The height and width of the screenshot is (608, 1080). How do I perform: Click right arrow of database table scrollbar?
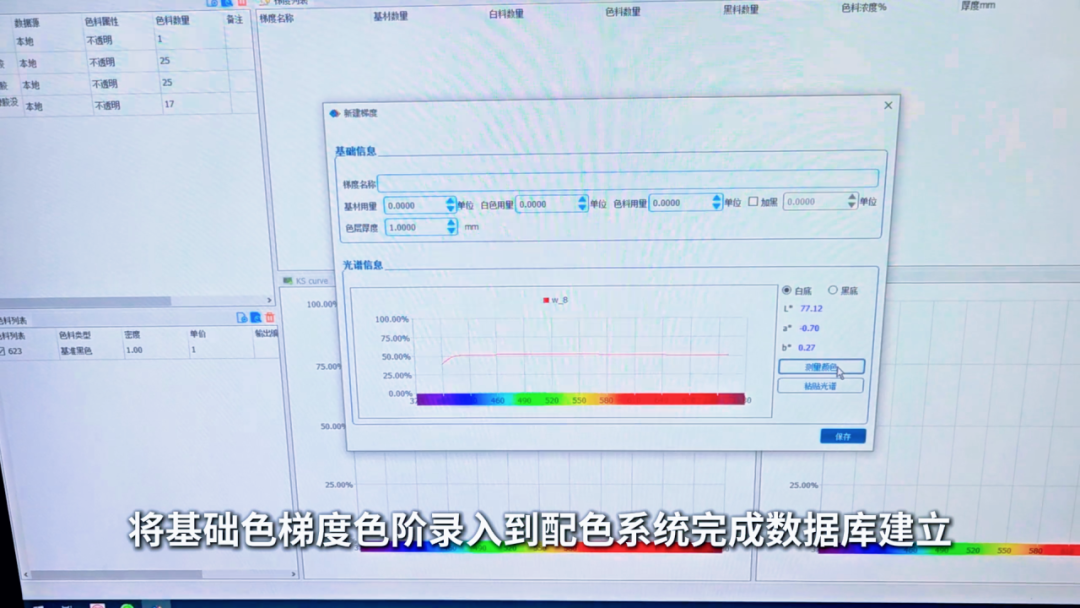click(269, 300)
